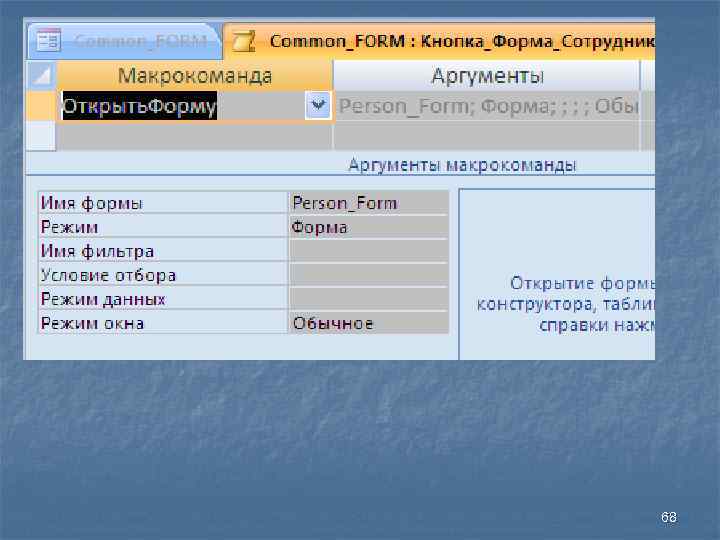The height and width of the screenshot is (540, 720).
Task: Select the Common_FORM : Кнопка_Форма_Сотрудник macro tab
Action: click(439, 42)
